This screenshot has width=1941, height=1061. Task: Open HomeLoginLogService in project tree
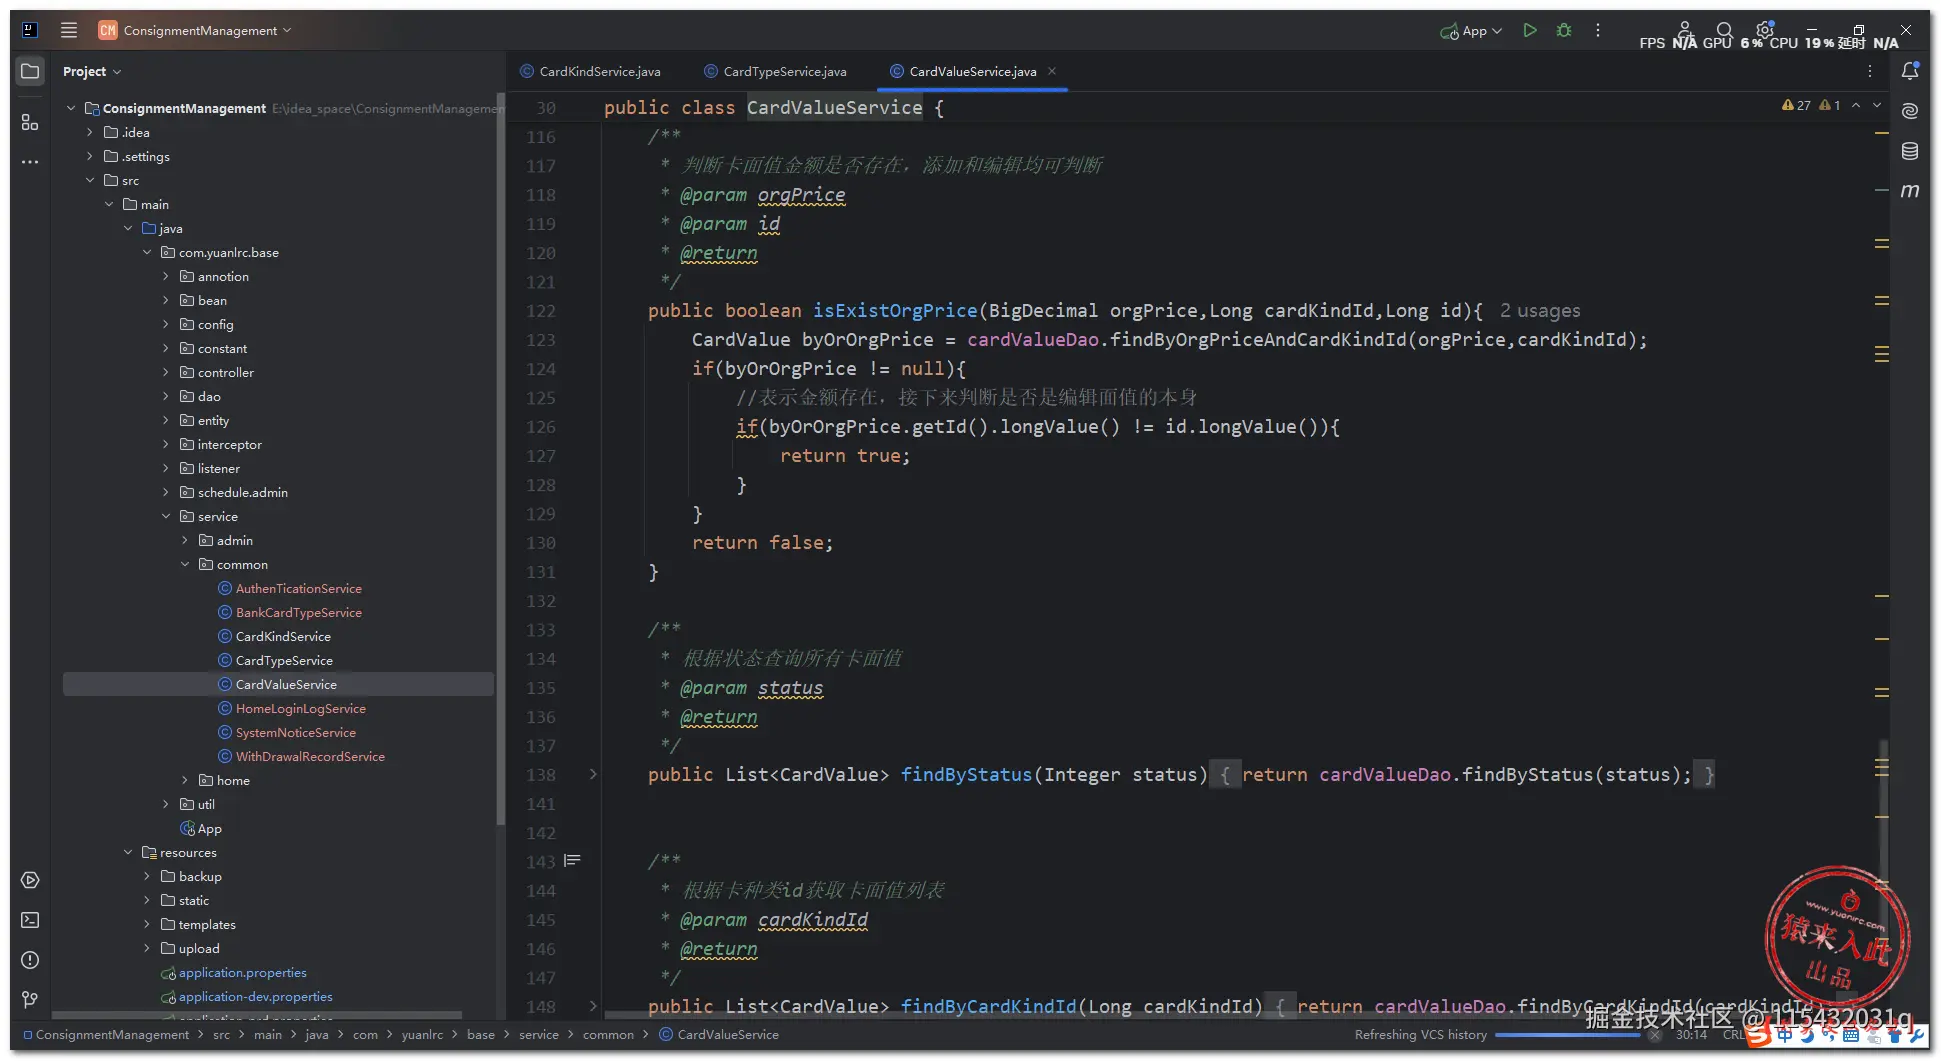point(301,708)
